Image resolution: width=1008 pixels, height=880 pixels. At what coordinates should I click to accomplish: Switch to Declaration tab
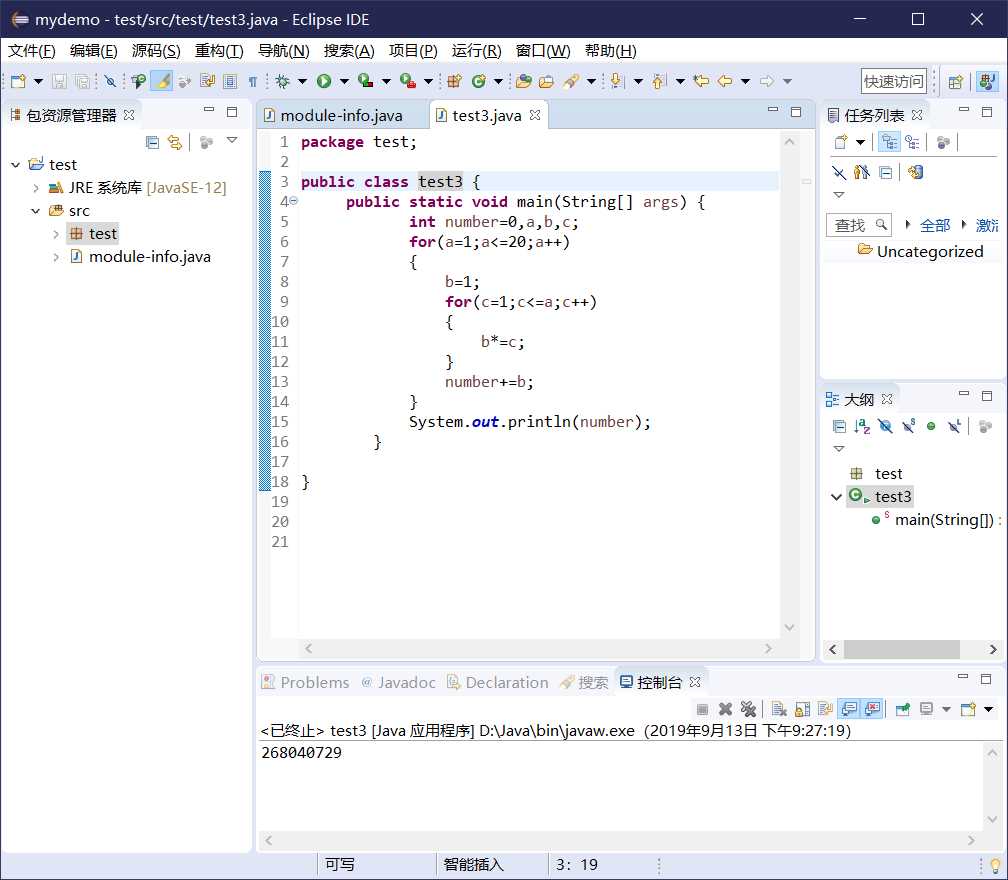click(x=498, y=683)
